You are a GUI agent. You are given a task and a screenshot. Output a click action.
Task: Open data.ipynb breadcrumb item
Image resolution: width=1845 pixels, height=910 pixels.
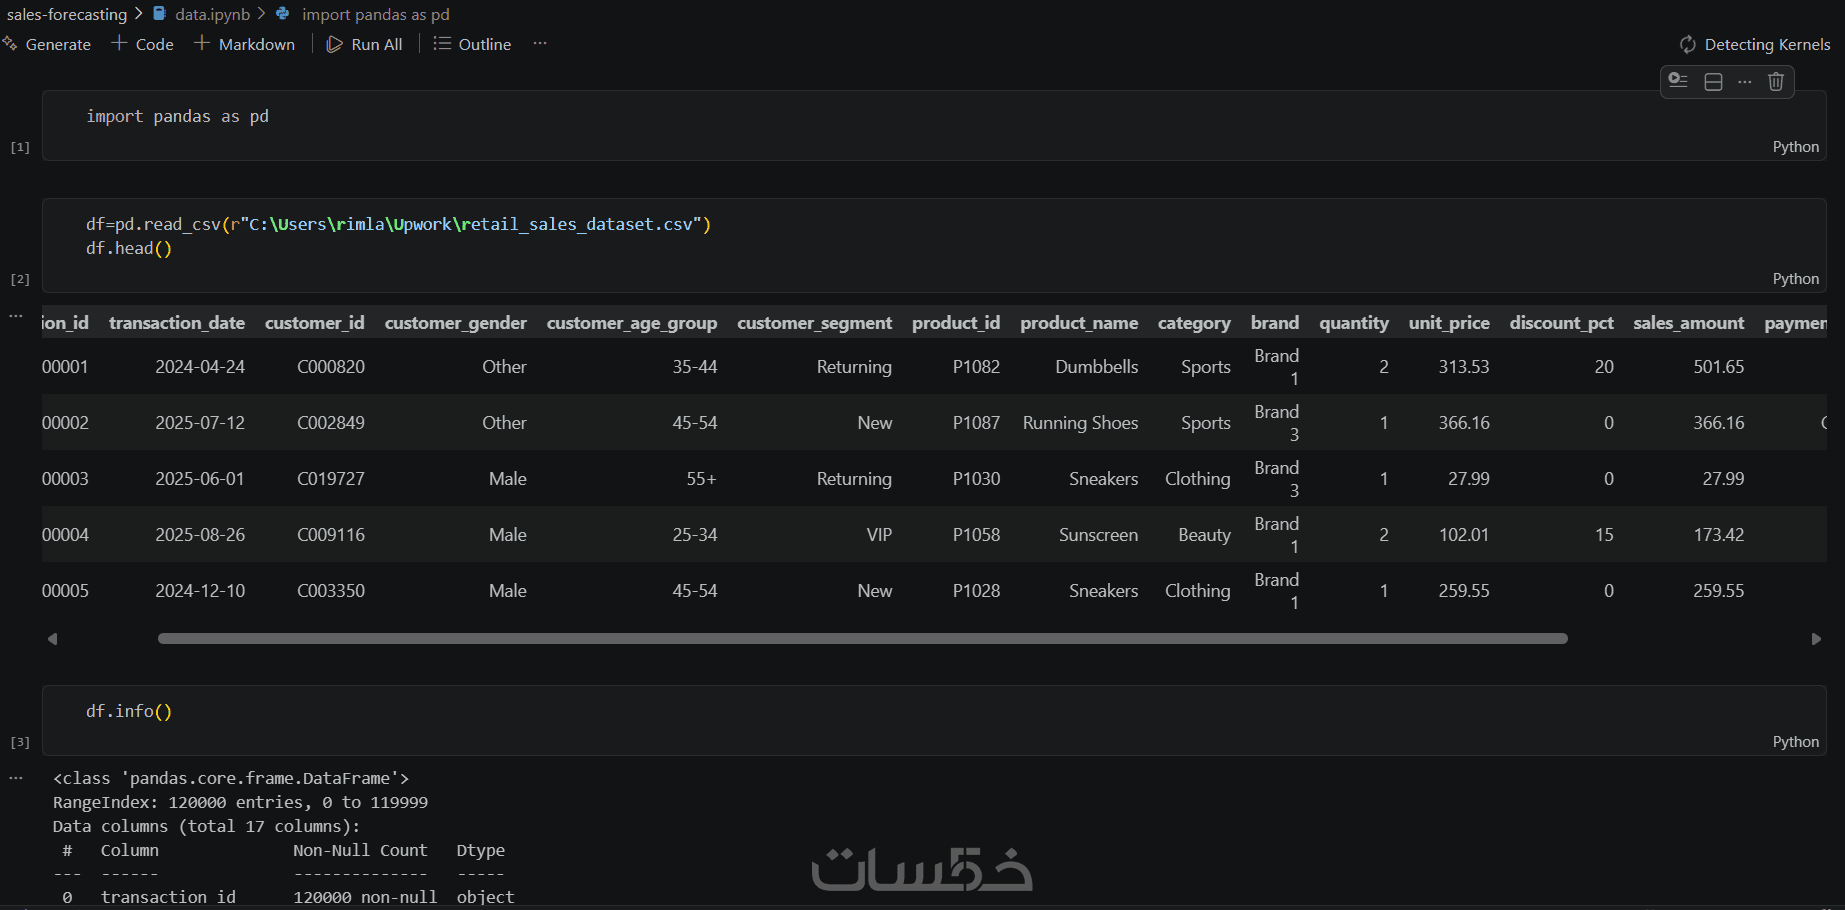point(202,14)
